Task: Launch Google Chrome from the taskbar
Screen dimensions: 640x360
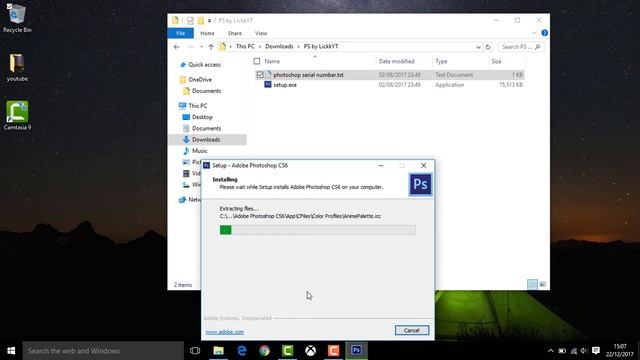Action: coord(264,351)
